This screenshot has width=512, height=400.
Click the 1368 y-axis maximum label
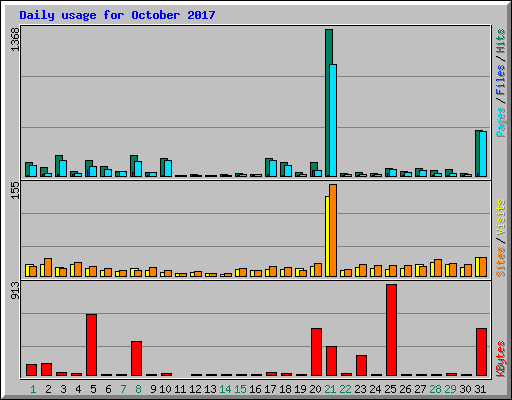tap(15, 39)
